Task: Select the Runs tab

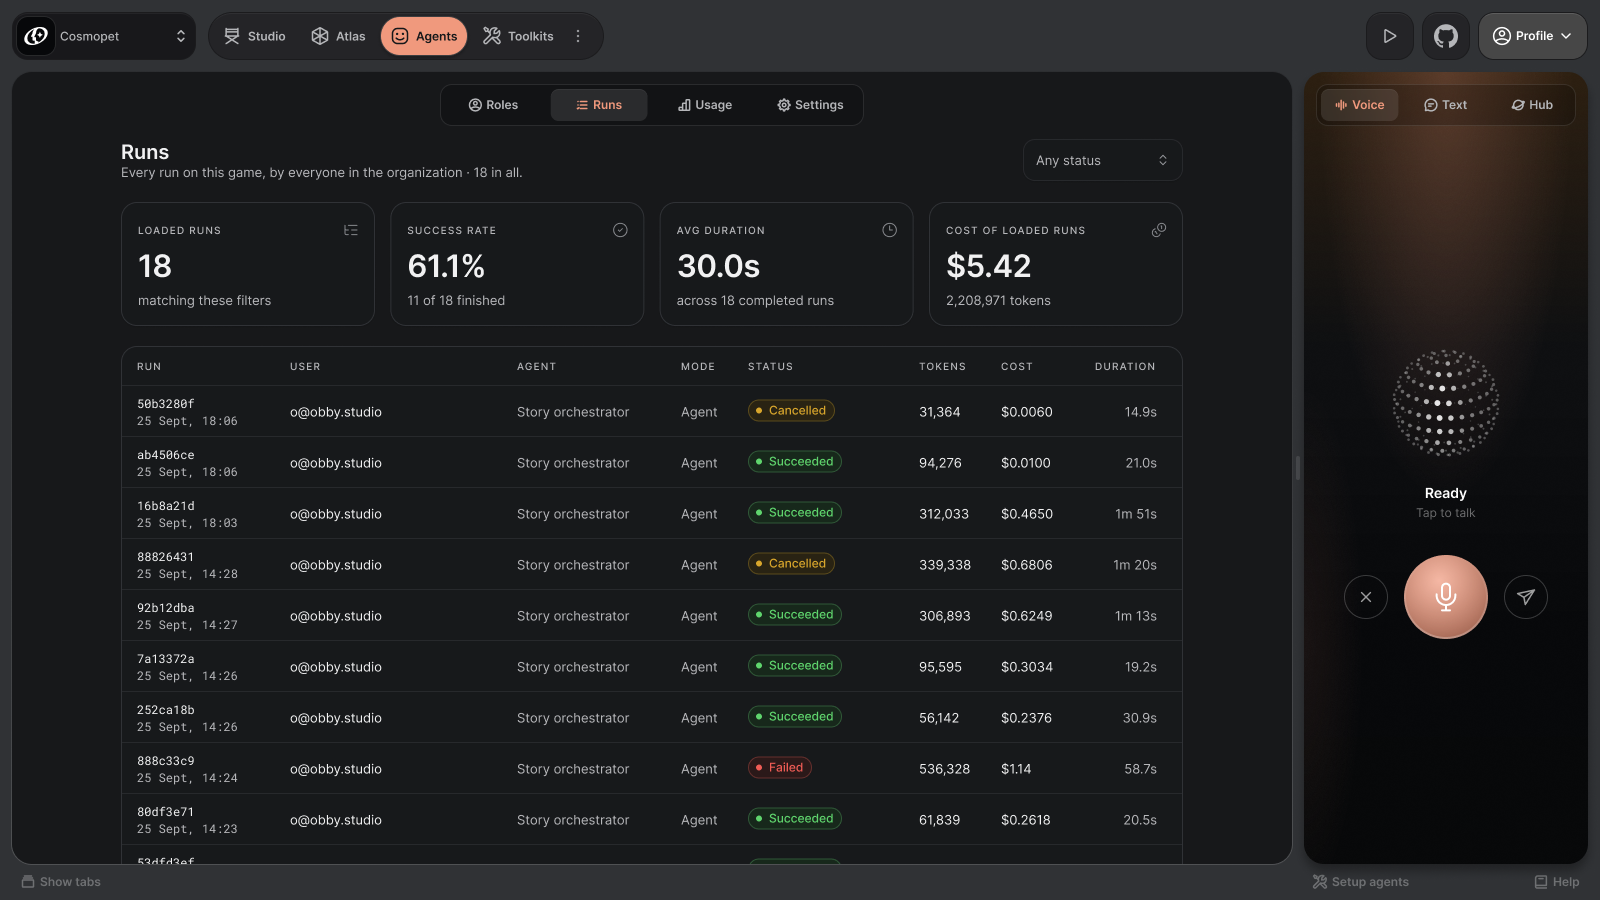Action: pos(599,105)
